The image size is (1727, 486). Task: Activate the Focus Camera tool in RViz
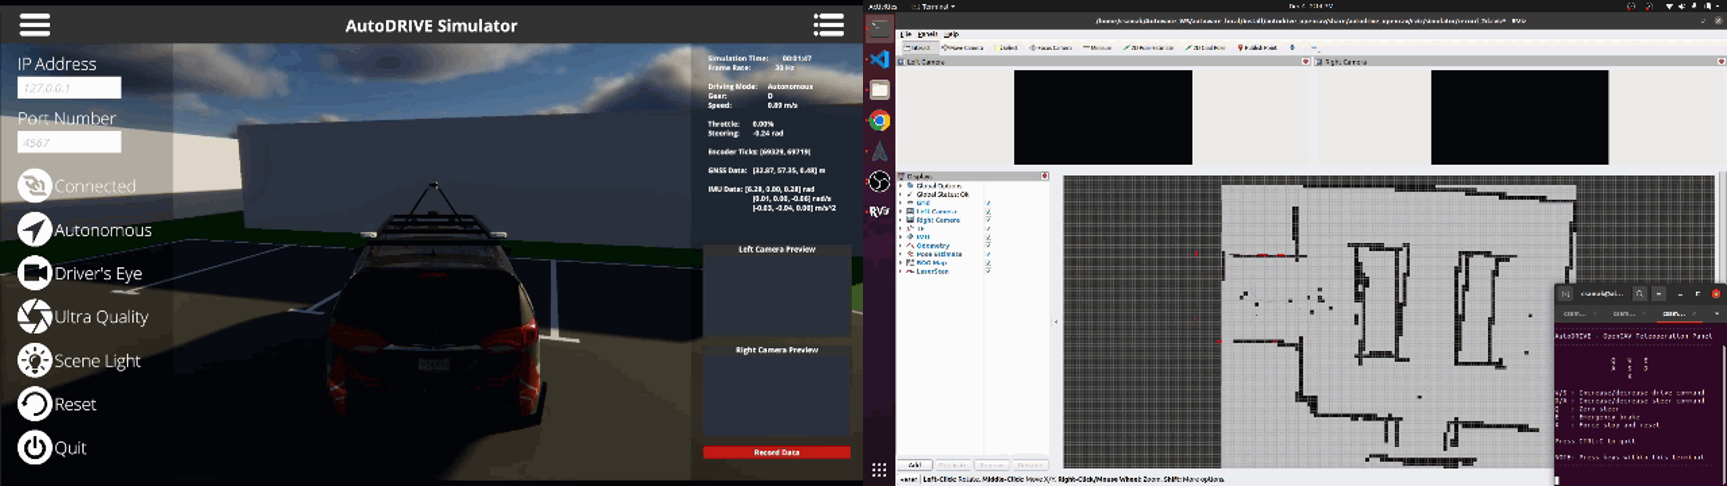[x=1050, y=47]
